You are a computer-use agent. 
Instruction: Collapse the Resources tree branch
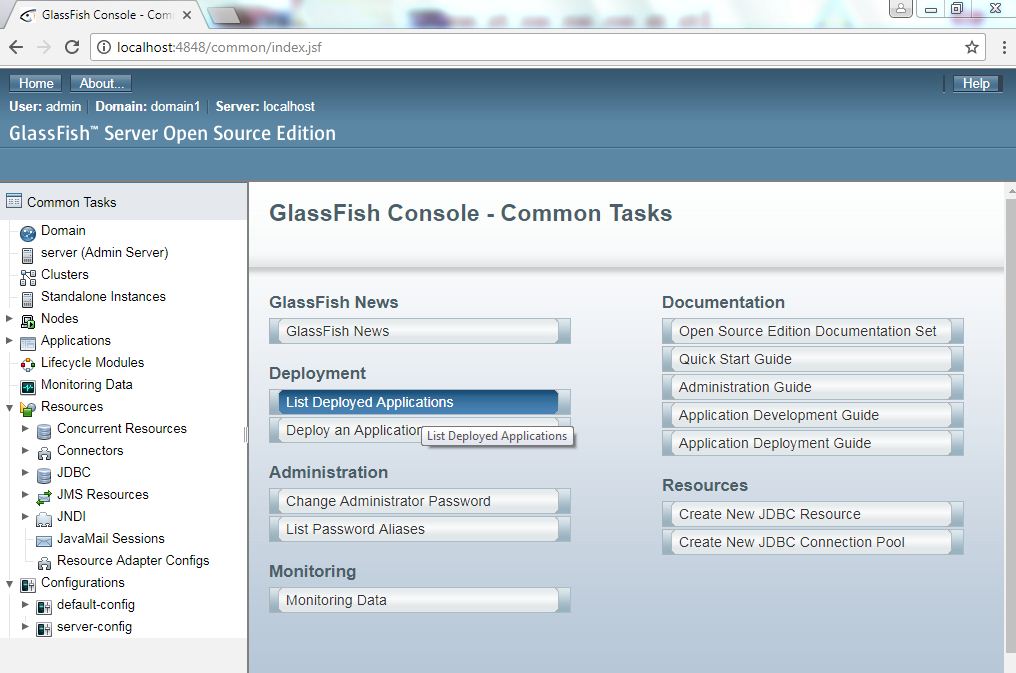click(x=8, y=407)
